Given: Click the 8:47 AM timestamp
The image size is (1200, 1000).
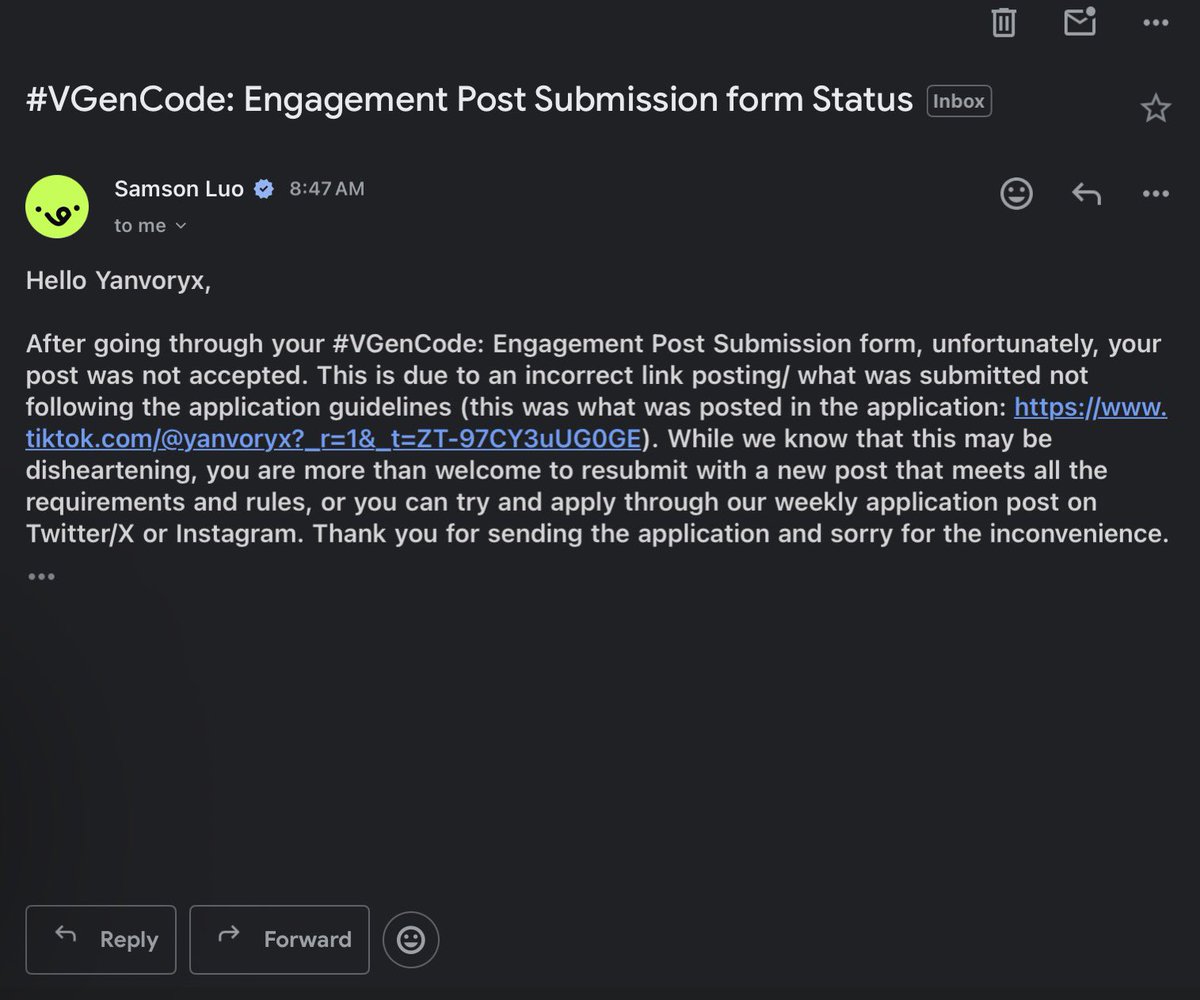Looking at the screenshot, I should 327,189.
